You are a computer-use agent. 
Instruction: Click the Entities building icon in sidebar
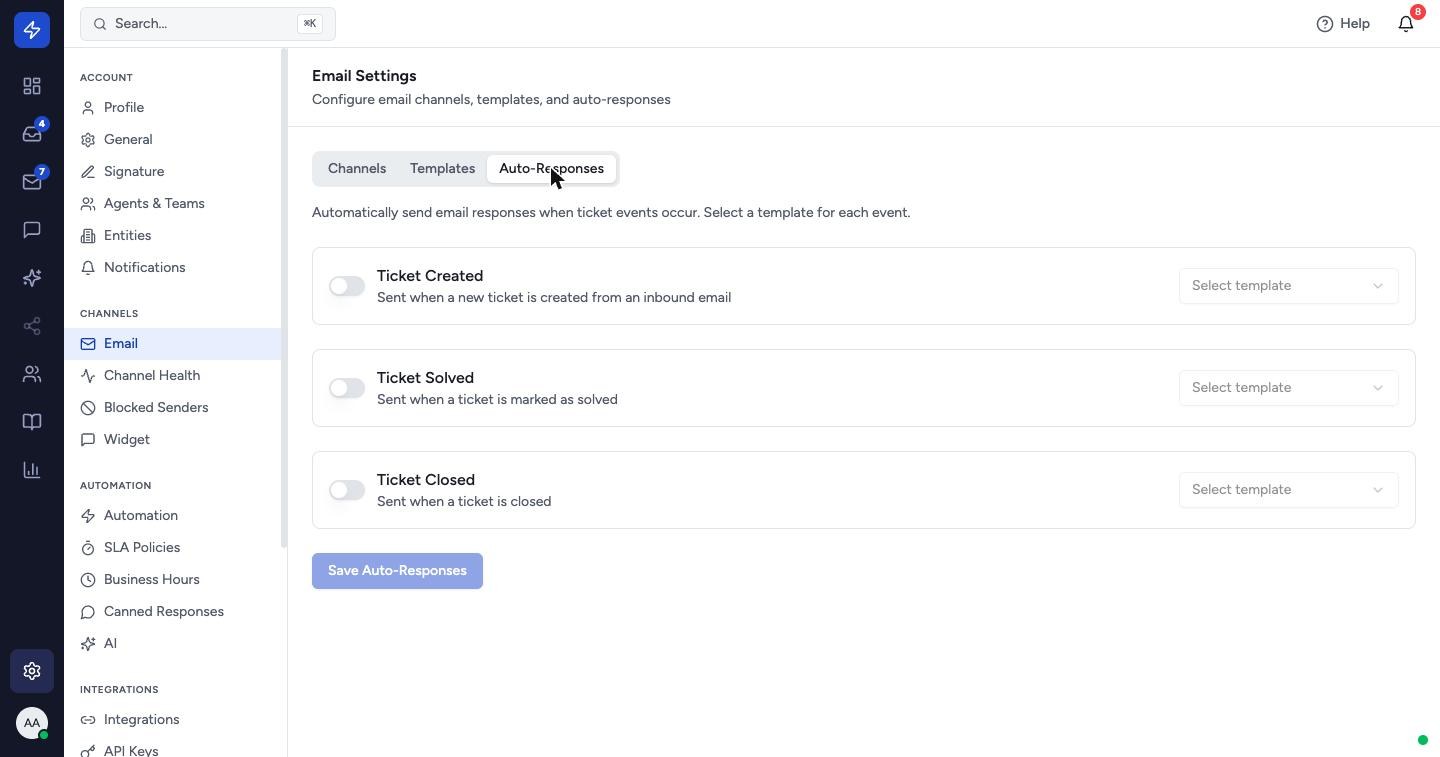88,235
